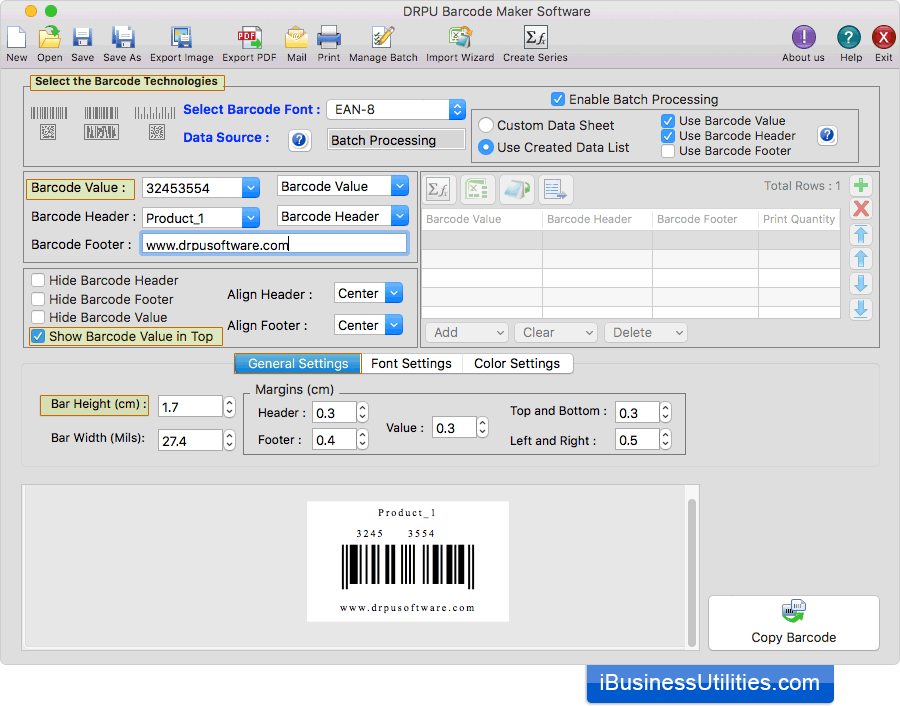Check Hide Barcode Header

coord(38,280)
